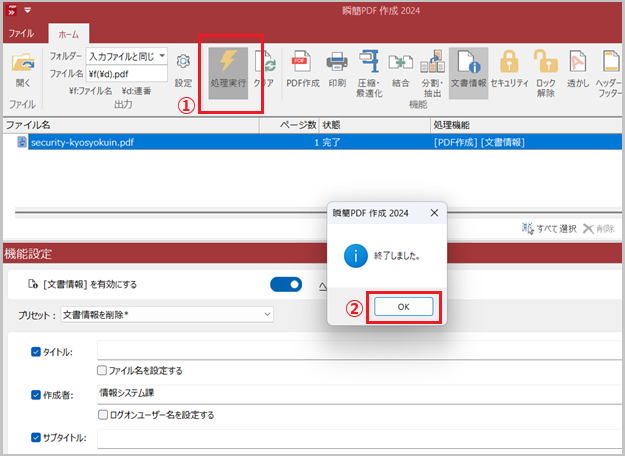Expand the フォルダー dropdown
This screenshot has height=456, width=625.
point(162,56)
